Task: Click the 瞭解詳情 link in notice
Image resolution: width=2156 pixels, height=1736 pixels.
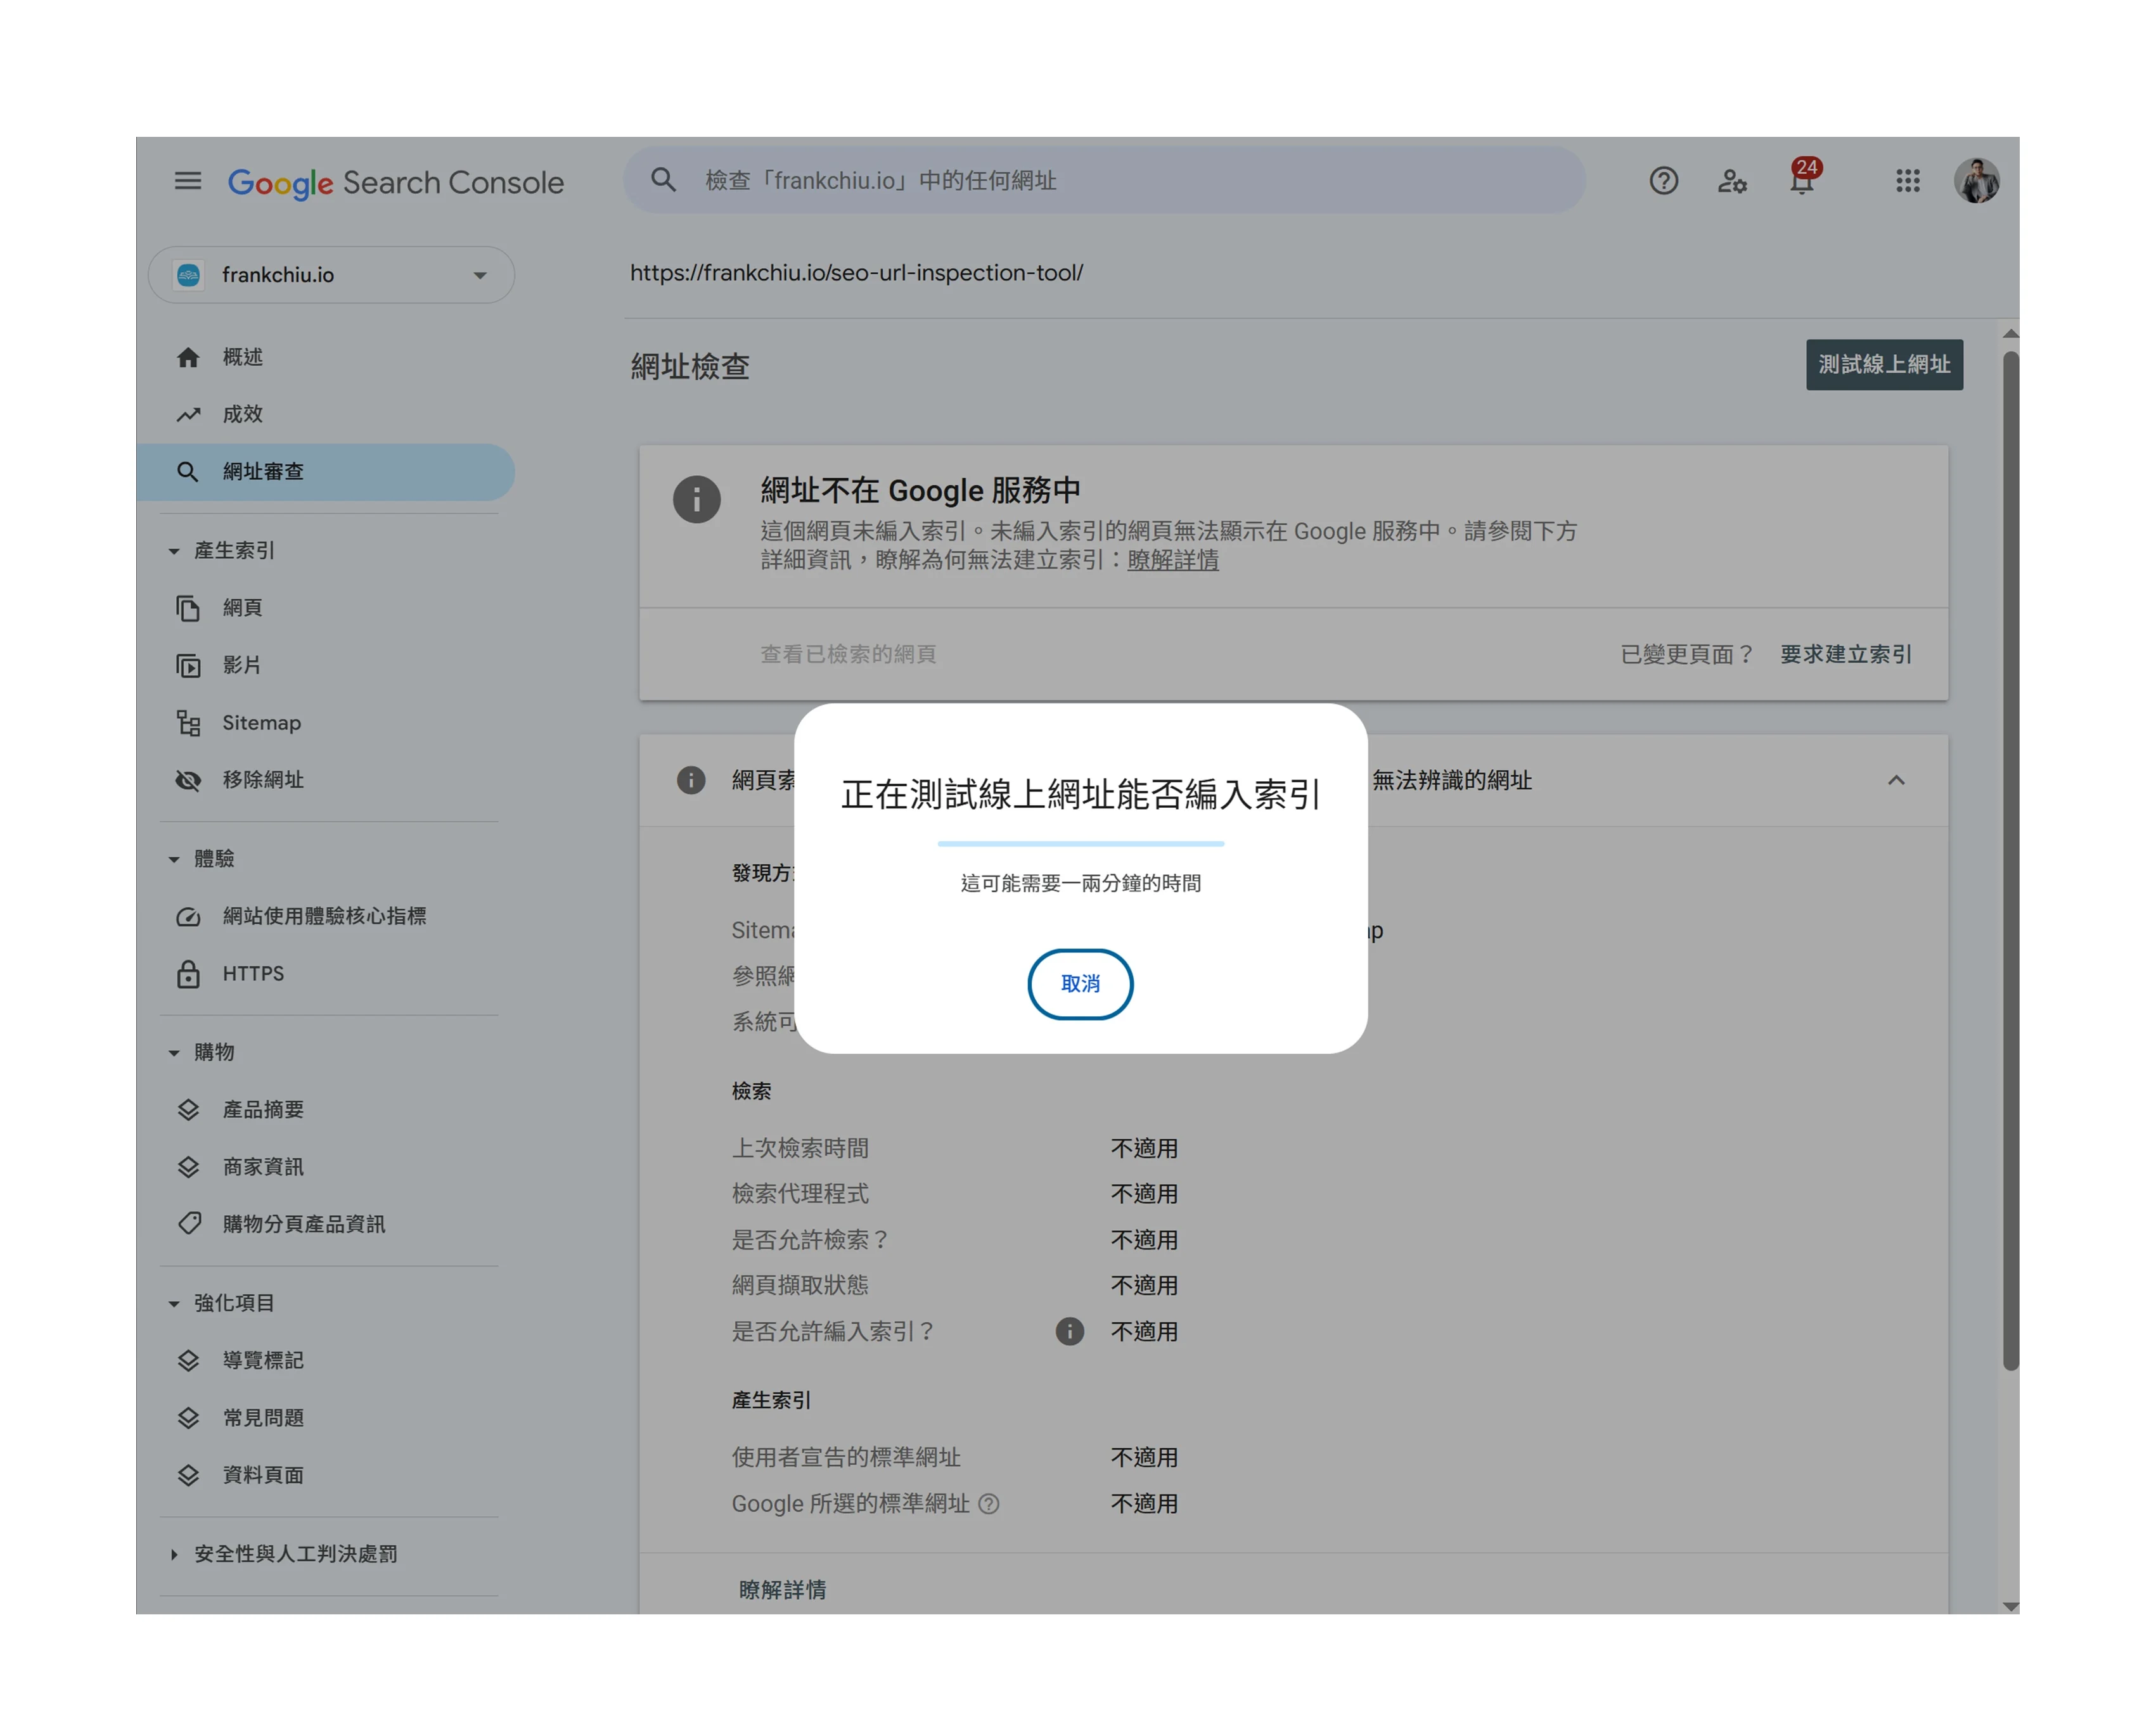Action: click(x=1172, y=560)
